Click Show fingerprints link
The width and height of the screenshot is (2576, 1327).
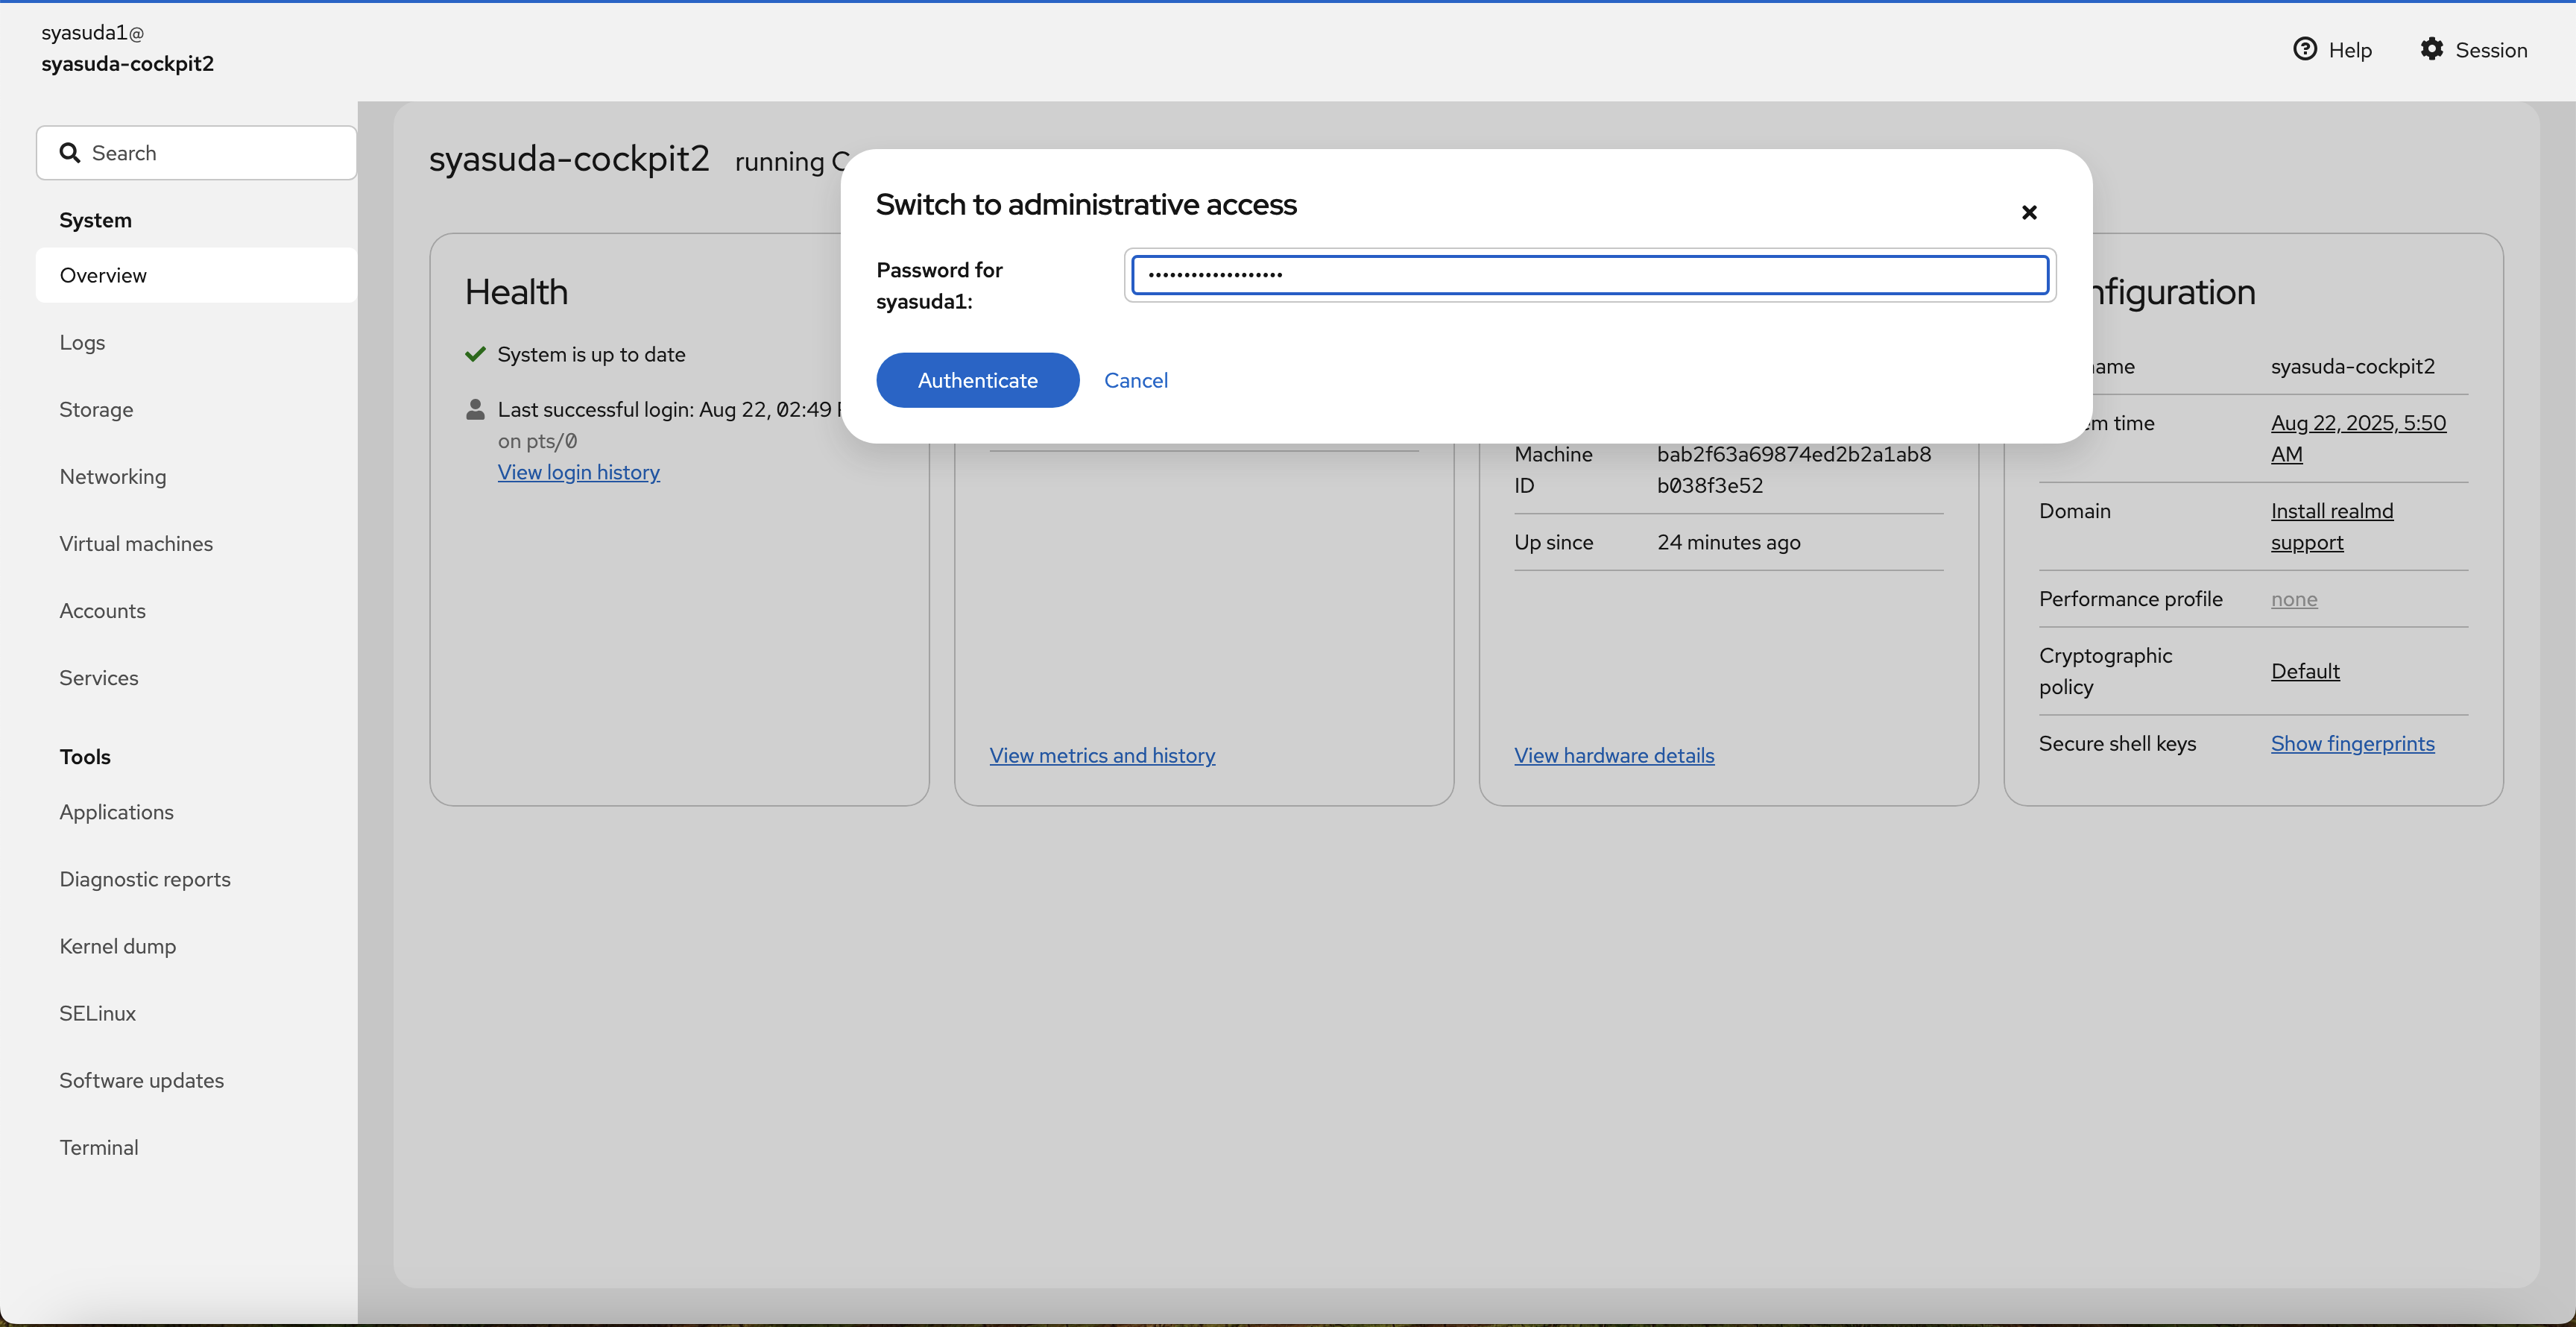point(2352,743)
